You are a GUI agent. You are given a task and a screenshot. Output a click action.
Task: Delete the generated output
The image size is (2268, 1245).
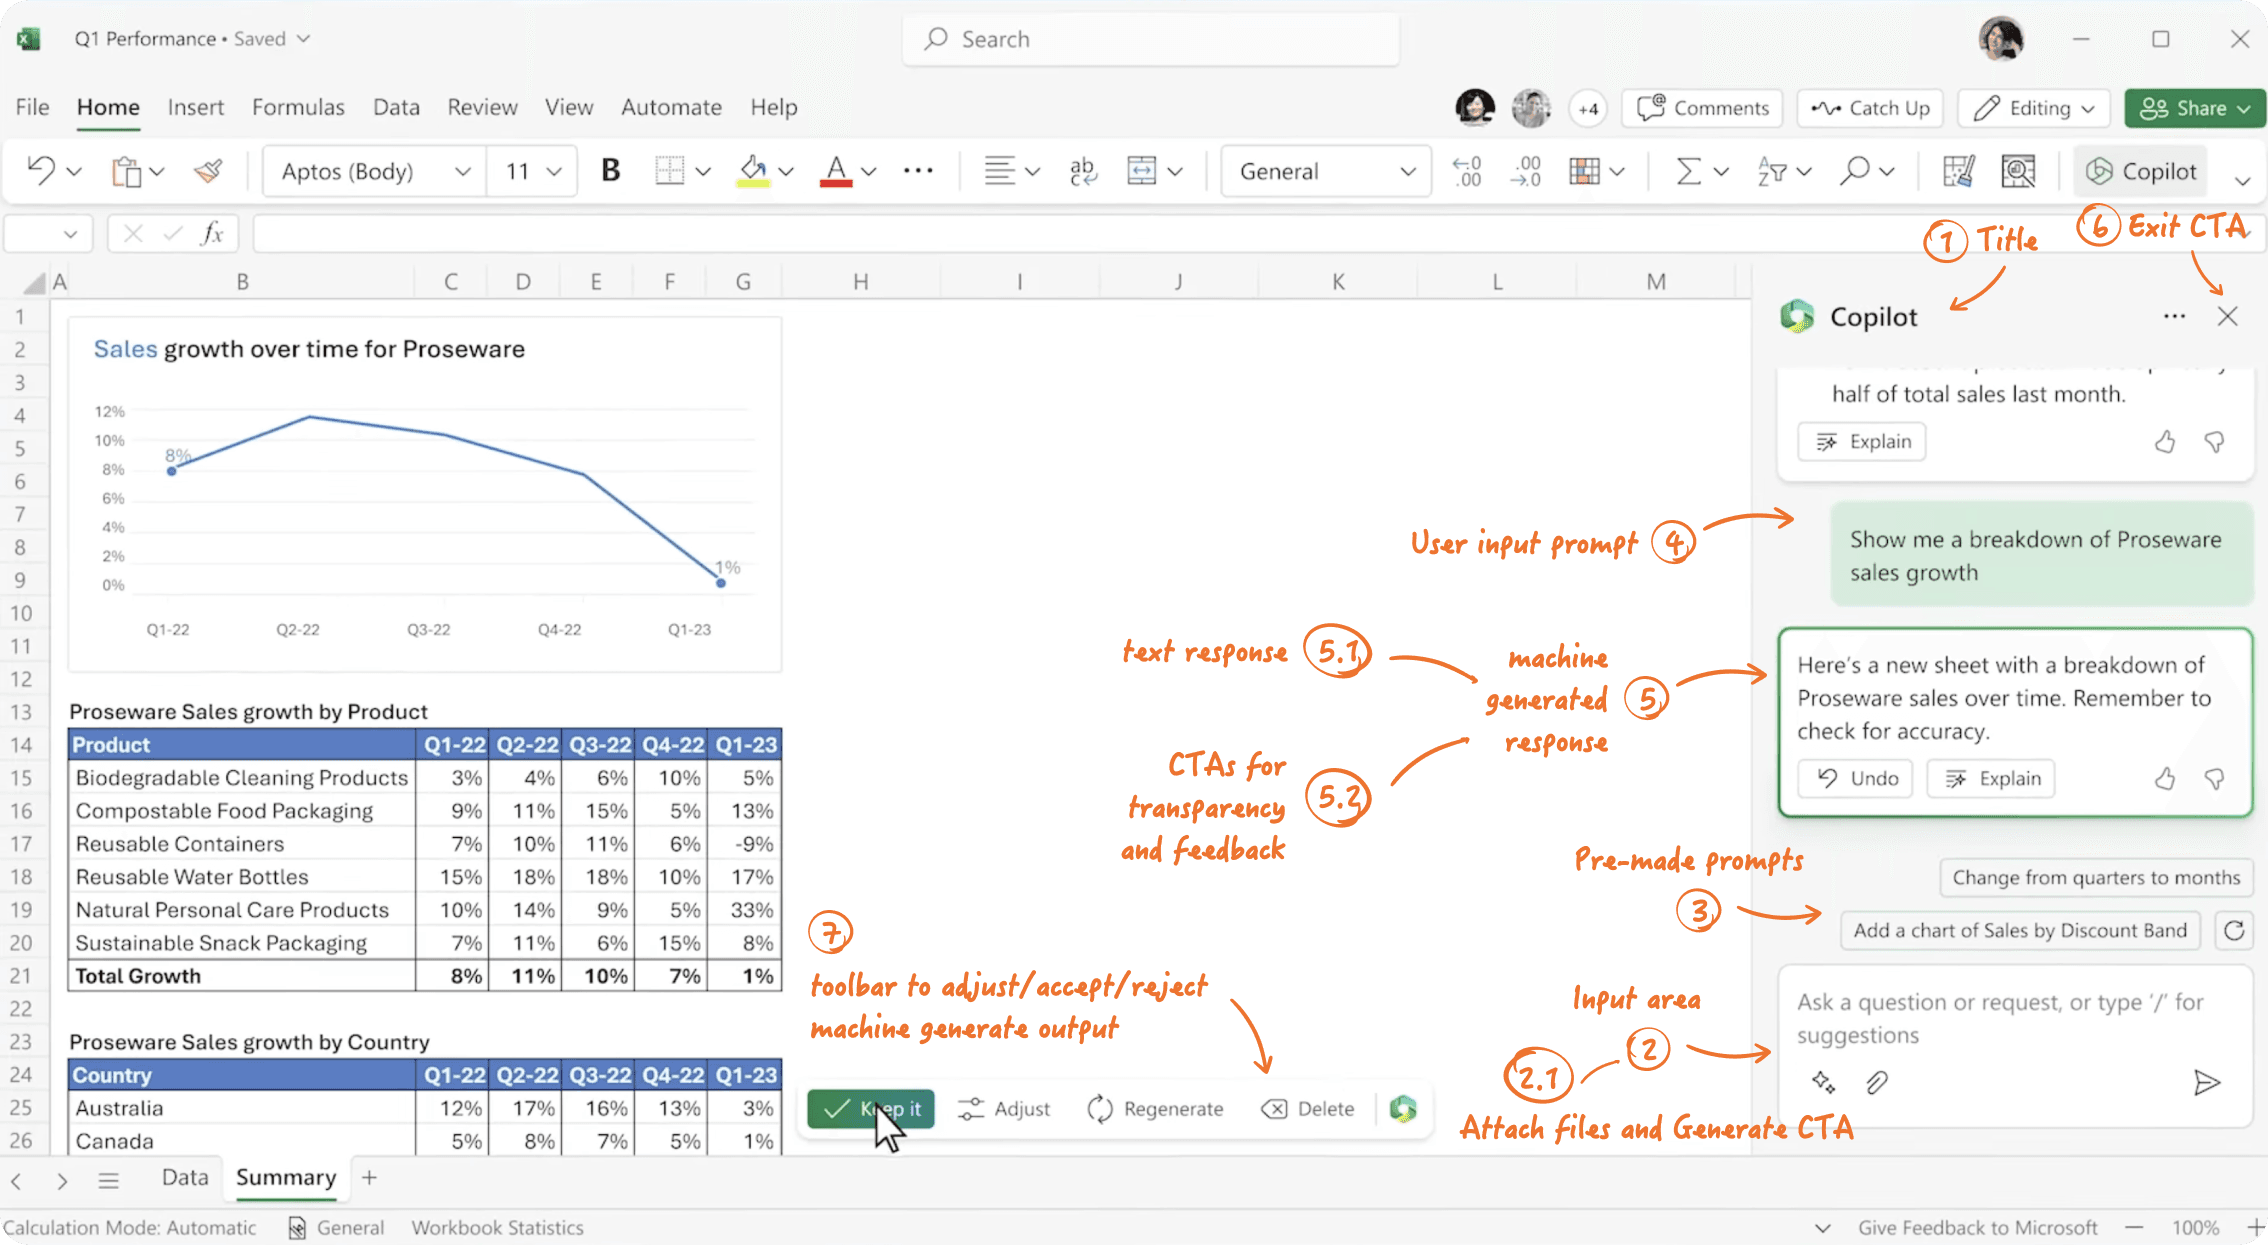pyautogui.click(x=1308, y=1108)
